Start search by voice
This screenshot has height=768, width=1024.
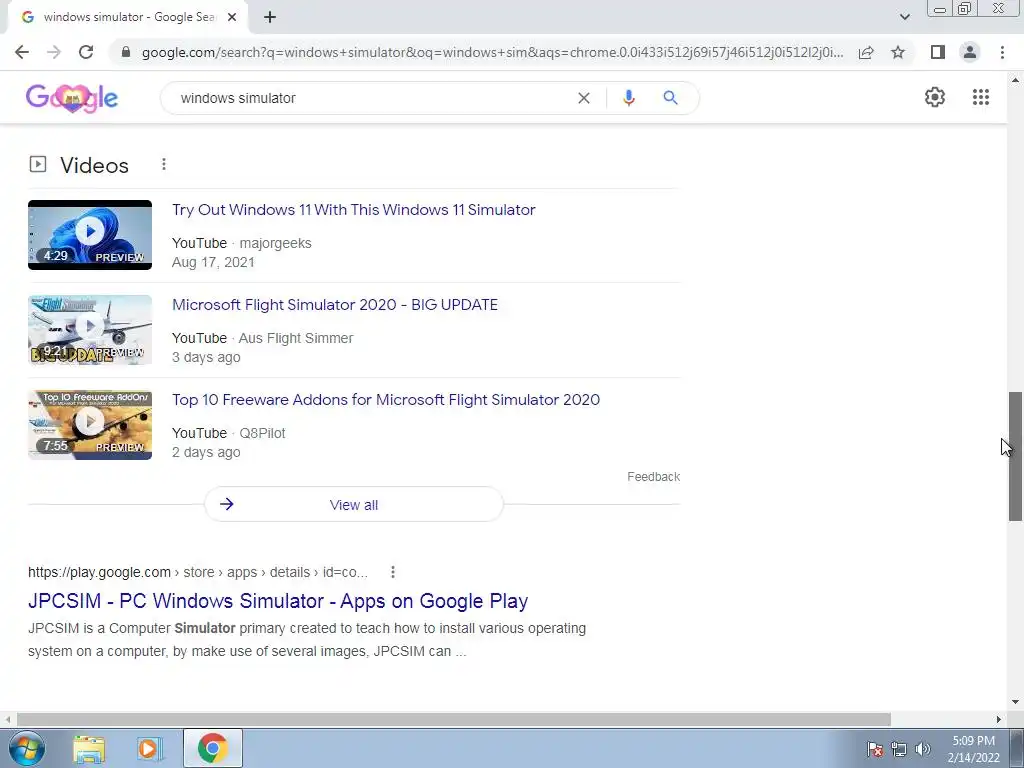click(x=628, y=98)
